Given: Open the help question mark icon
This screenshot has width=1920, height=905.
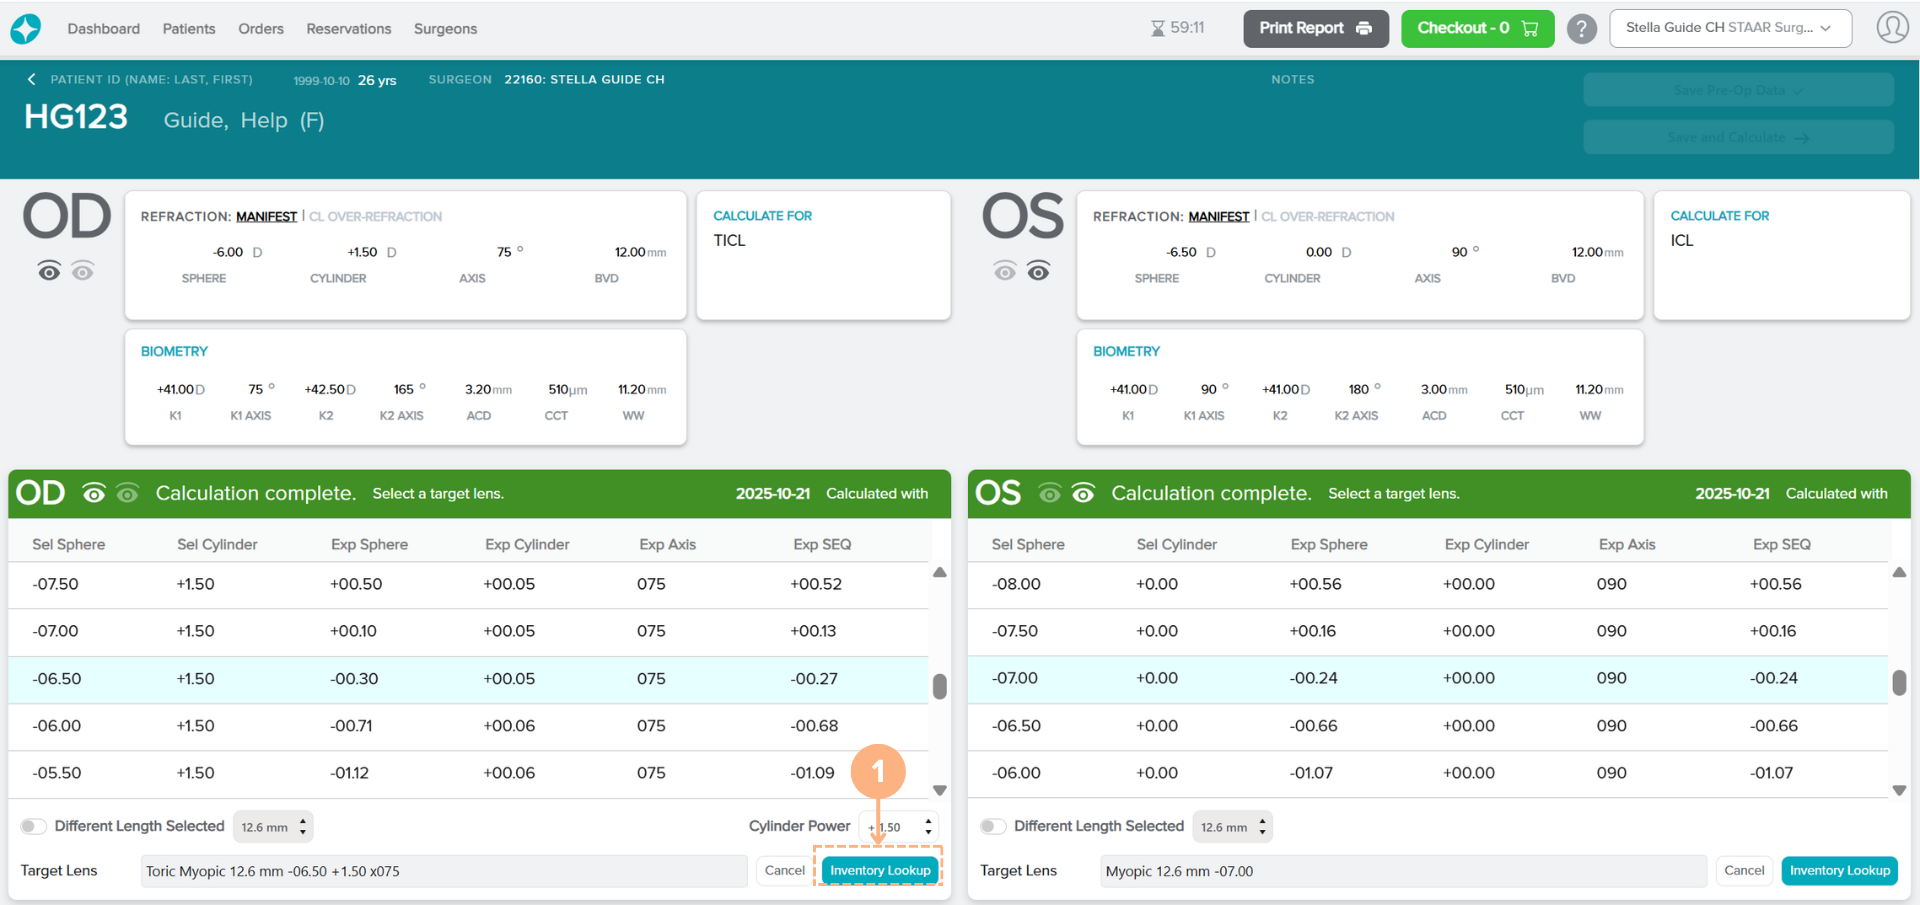Looking at the screenshot, I should coord(1581,29).
